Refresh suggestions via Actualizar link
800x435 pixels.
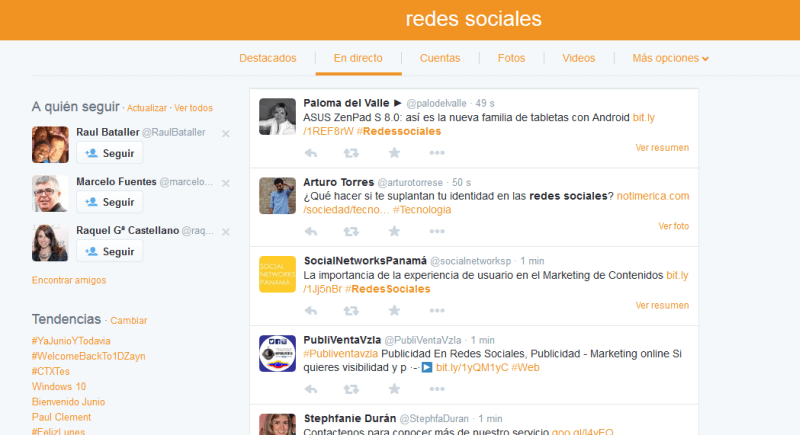[147, 108]
